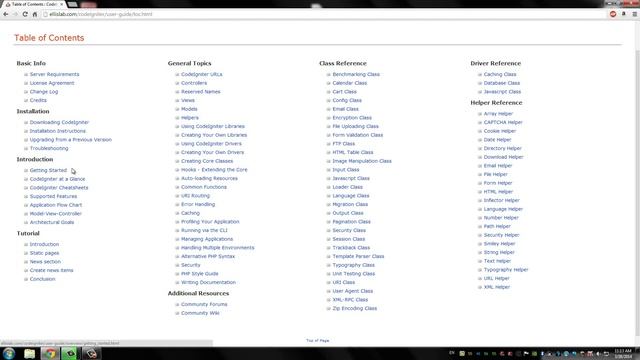
Task: Open Email Class link
Action: (345, 109)
